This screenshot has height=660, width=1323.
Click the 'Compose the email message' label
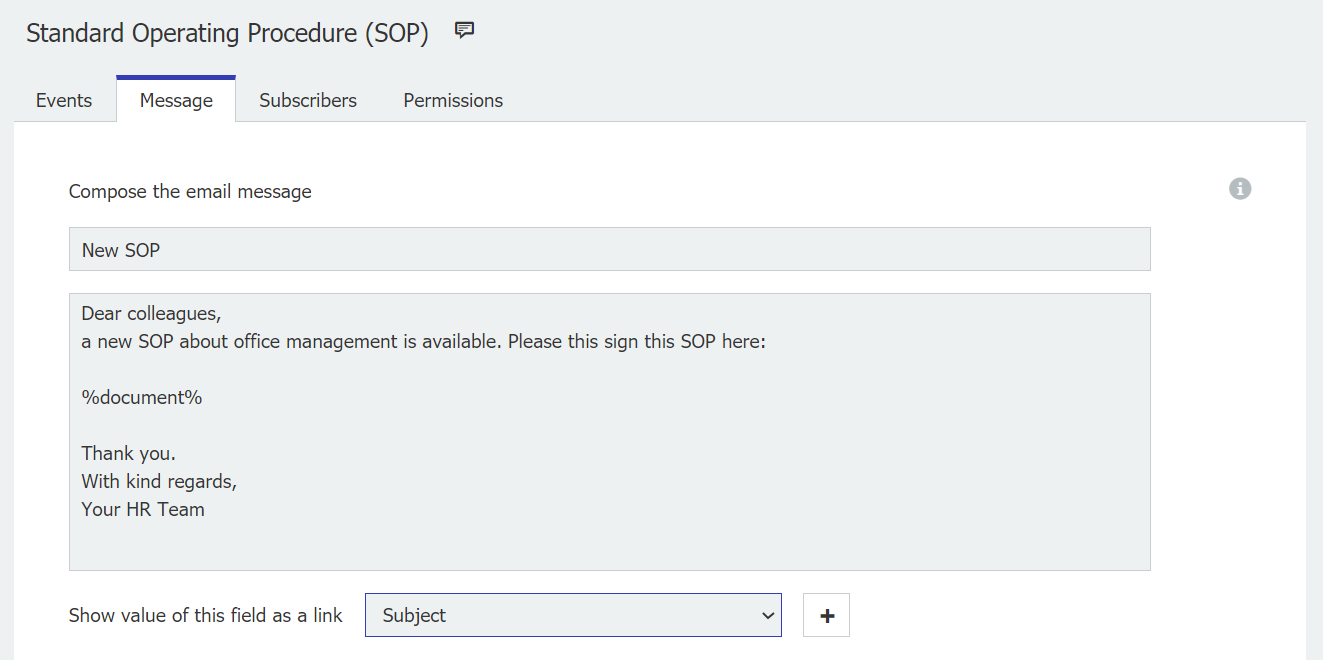(x=189, y=191)
